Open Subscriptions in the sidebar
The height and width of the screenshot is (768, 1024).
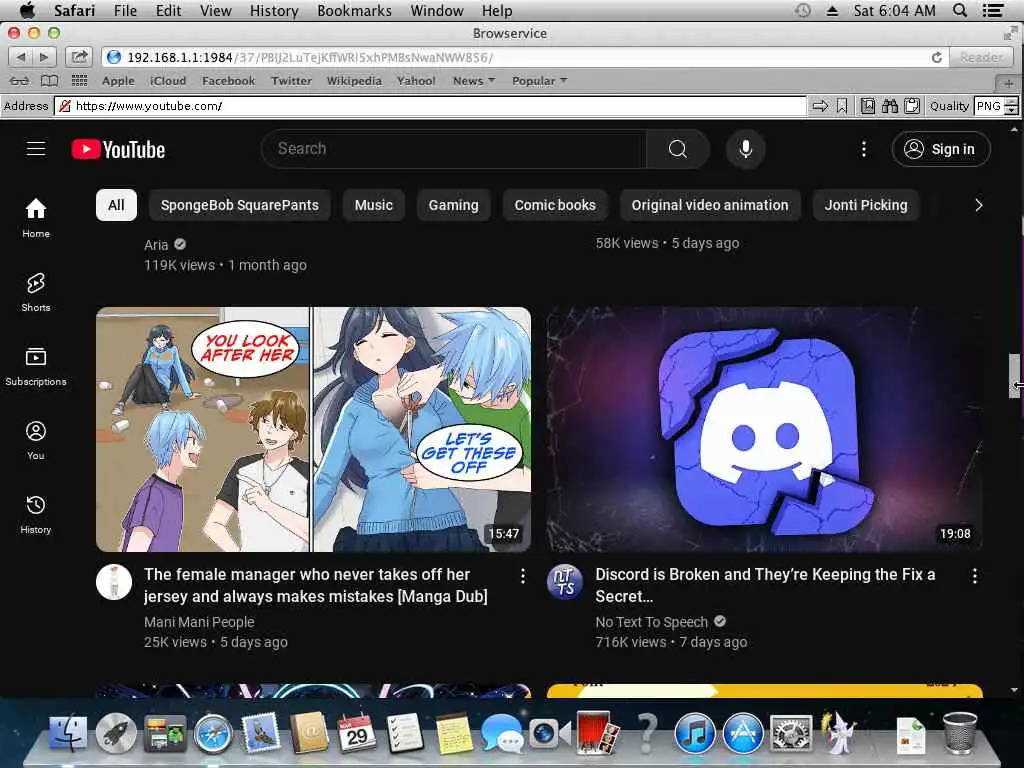36,366
